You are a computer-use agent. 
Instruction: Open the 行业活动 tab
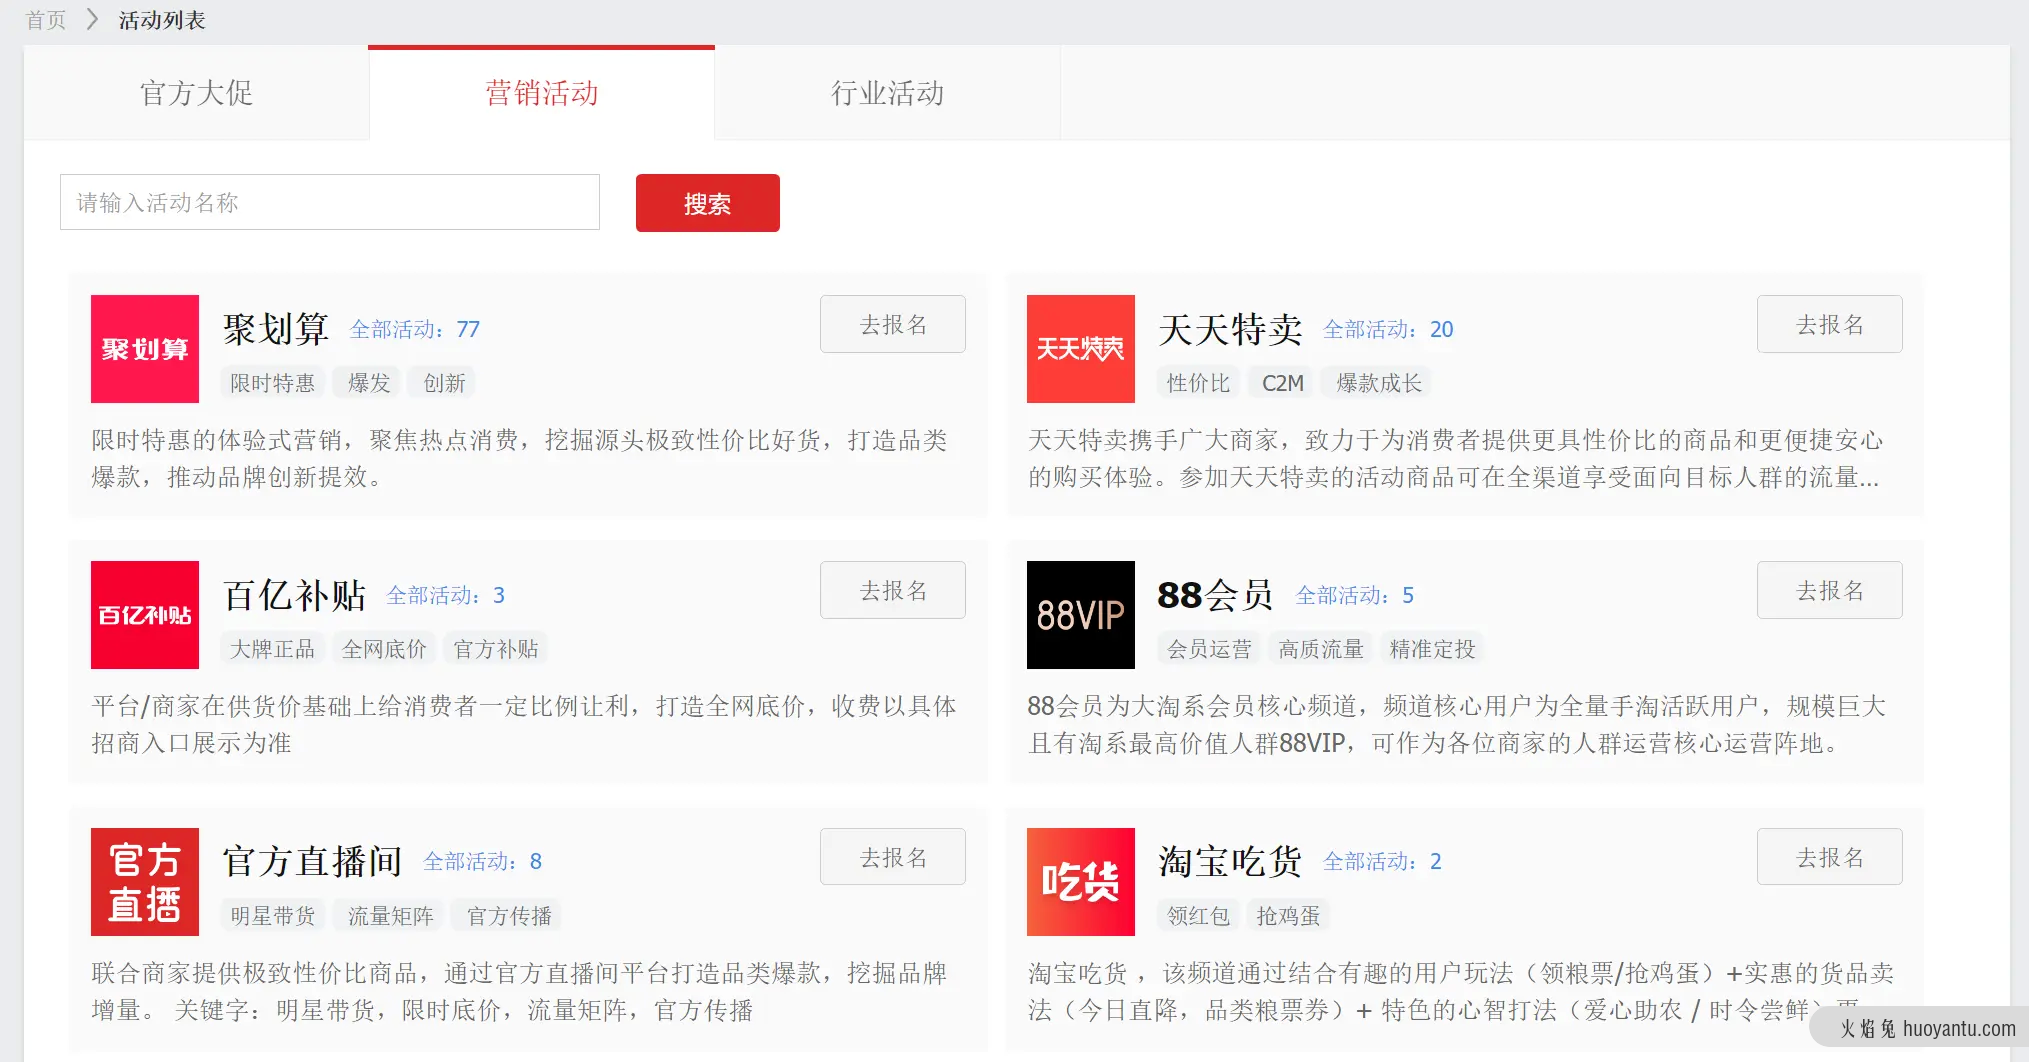click(x=888, y=93)
